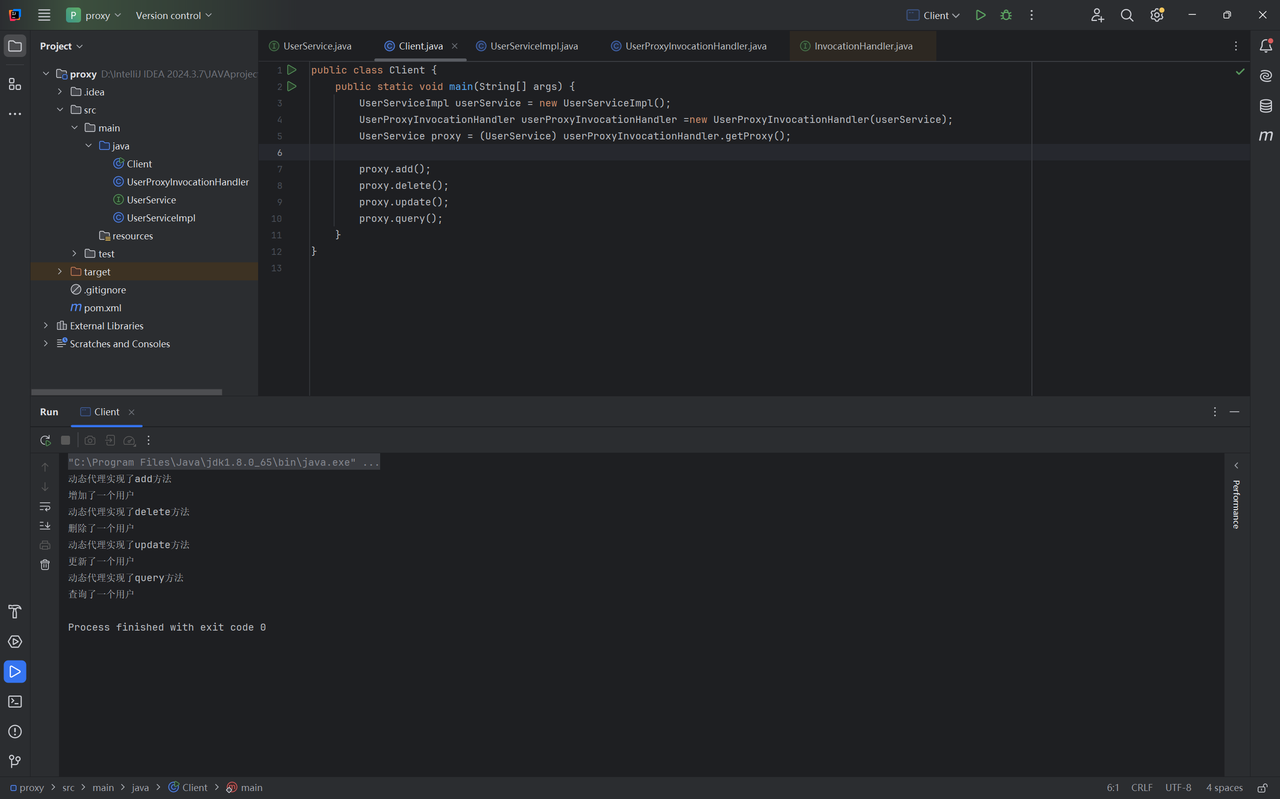Open the Database tool window
This screenshot has width=1280, height=799.
pyautogui.click(x=1266, y=106)
